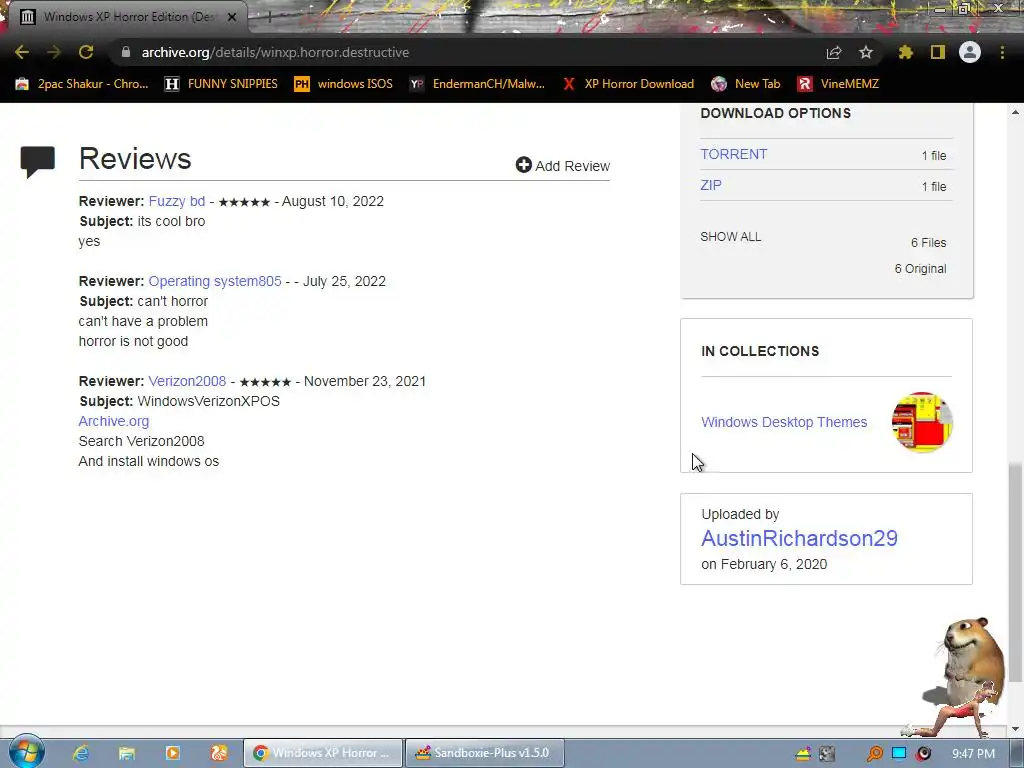1024x768 pixels.
Task: Download the ZIP option
Action: tap(711, 185)
